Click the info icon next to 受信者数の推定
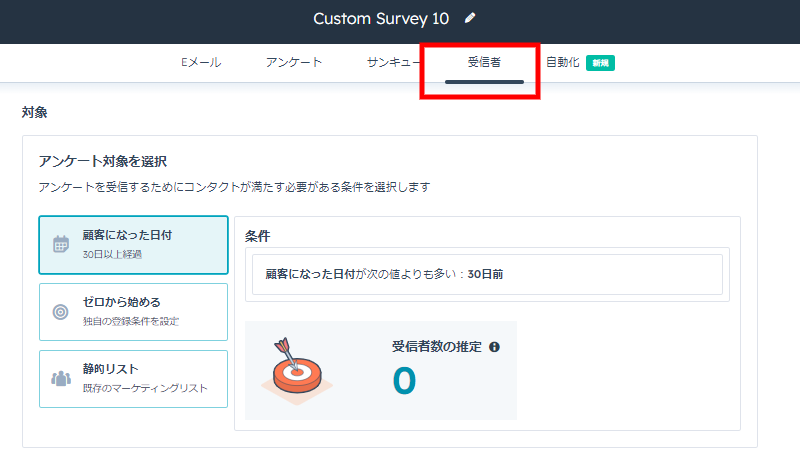Viewport: 800px width, 455px height. [494, 347]
